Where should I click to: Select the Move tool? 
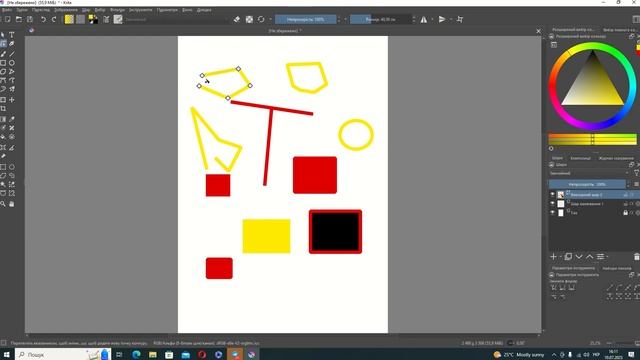point(12,100)
